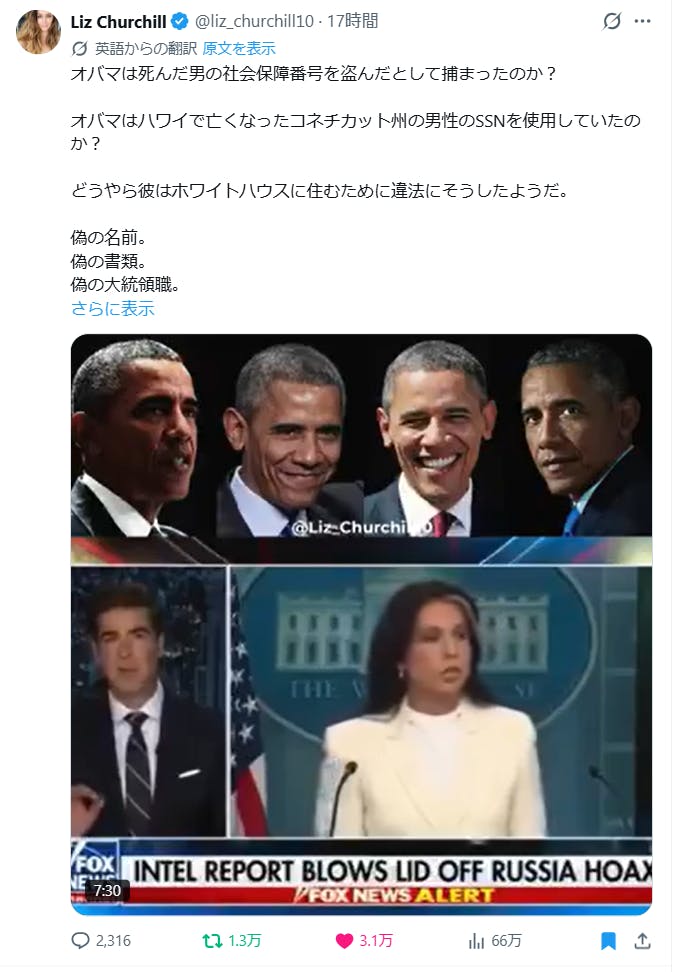Open the share post icon
The image size is (693, 972).
(x=642, y=941)
